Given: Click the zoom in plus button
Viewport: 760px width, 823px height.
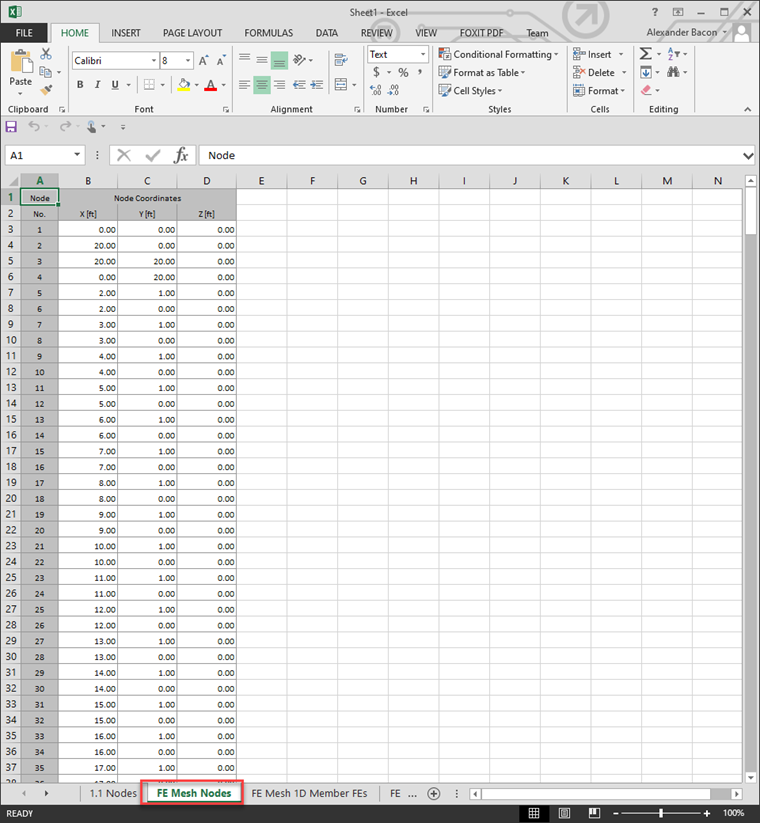Looking at the screenshot, I should tap(707, 813).
